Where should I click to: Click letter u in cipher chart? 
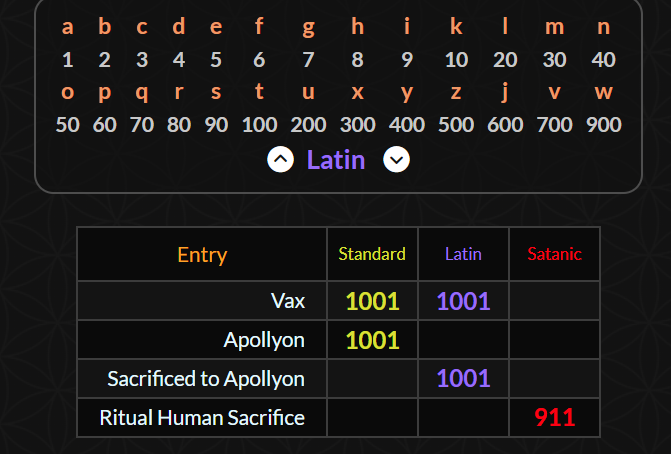coord(309,92)
